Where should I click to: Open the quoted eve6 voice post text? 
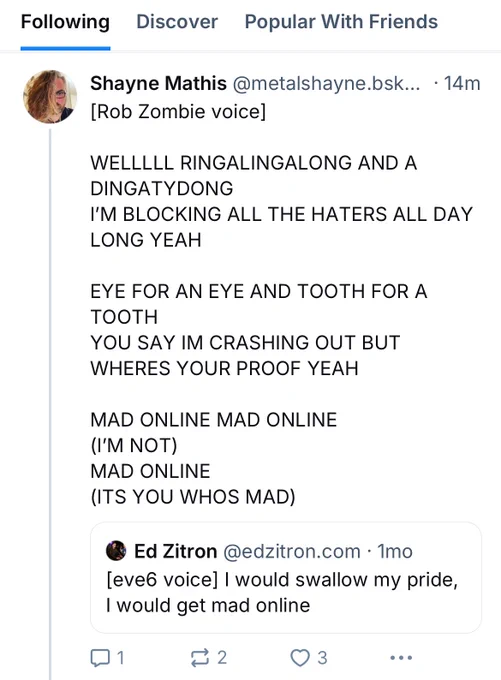pos(282,592)
